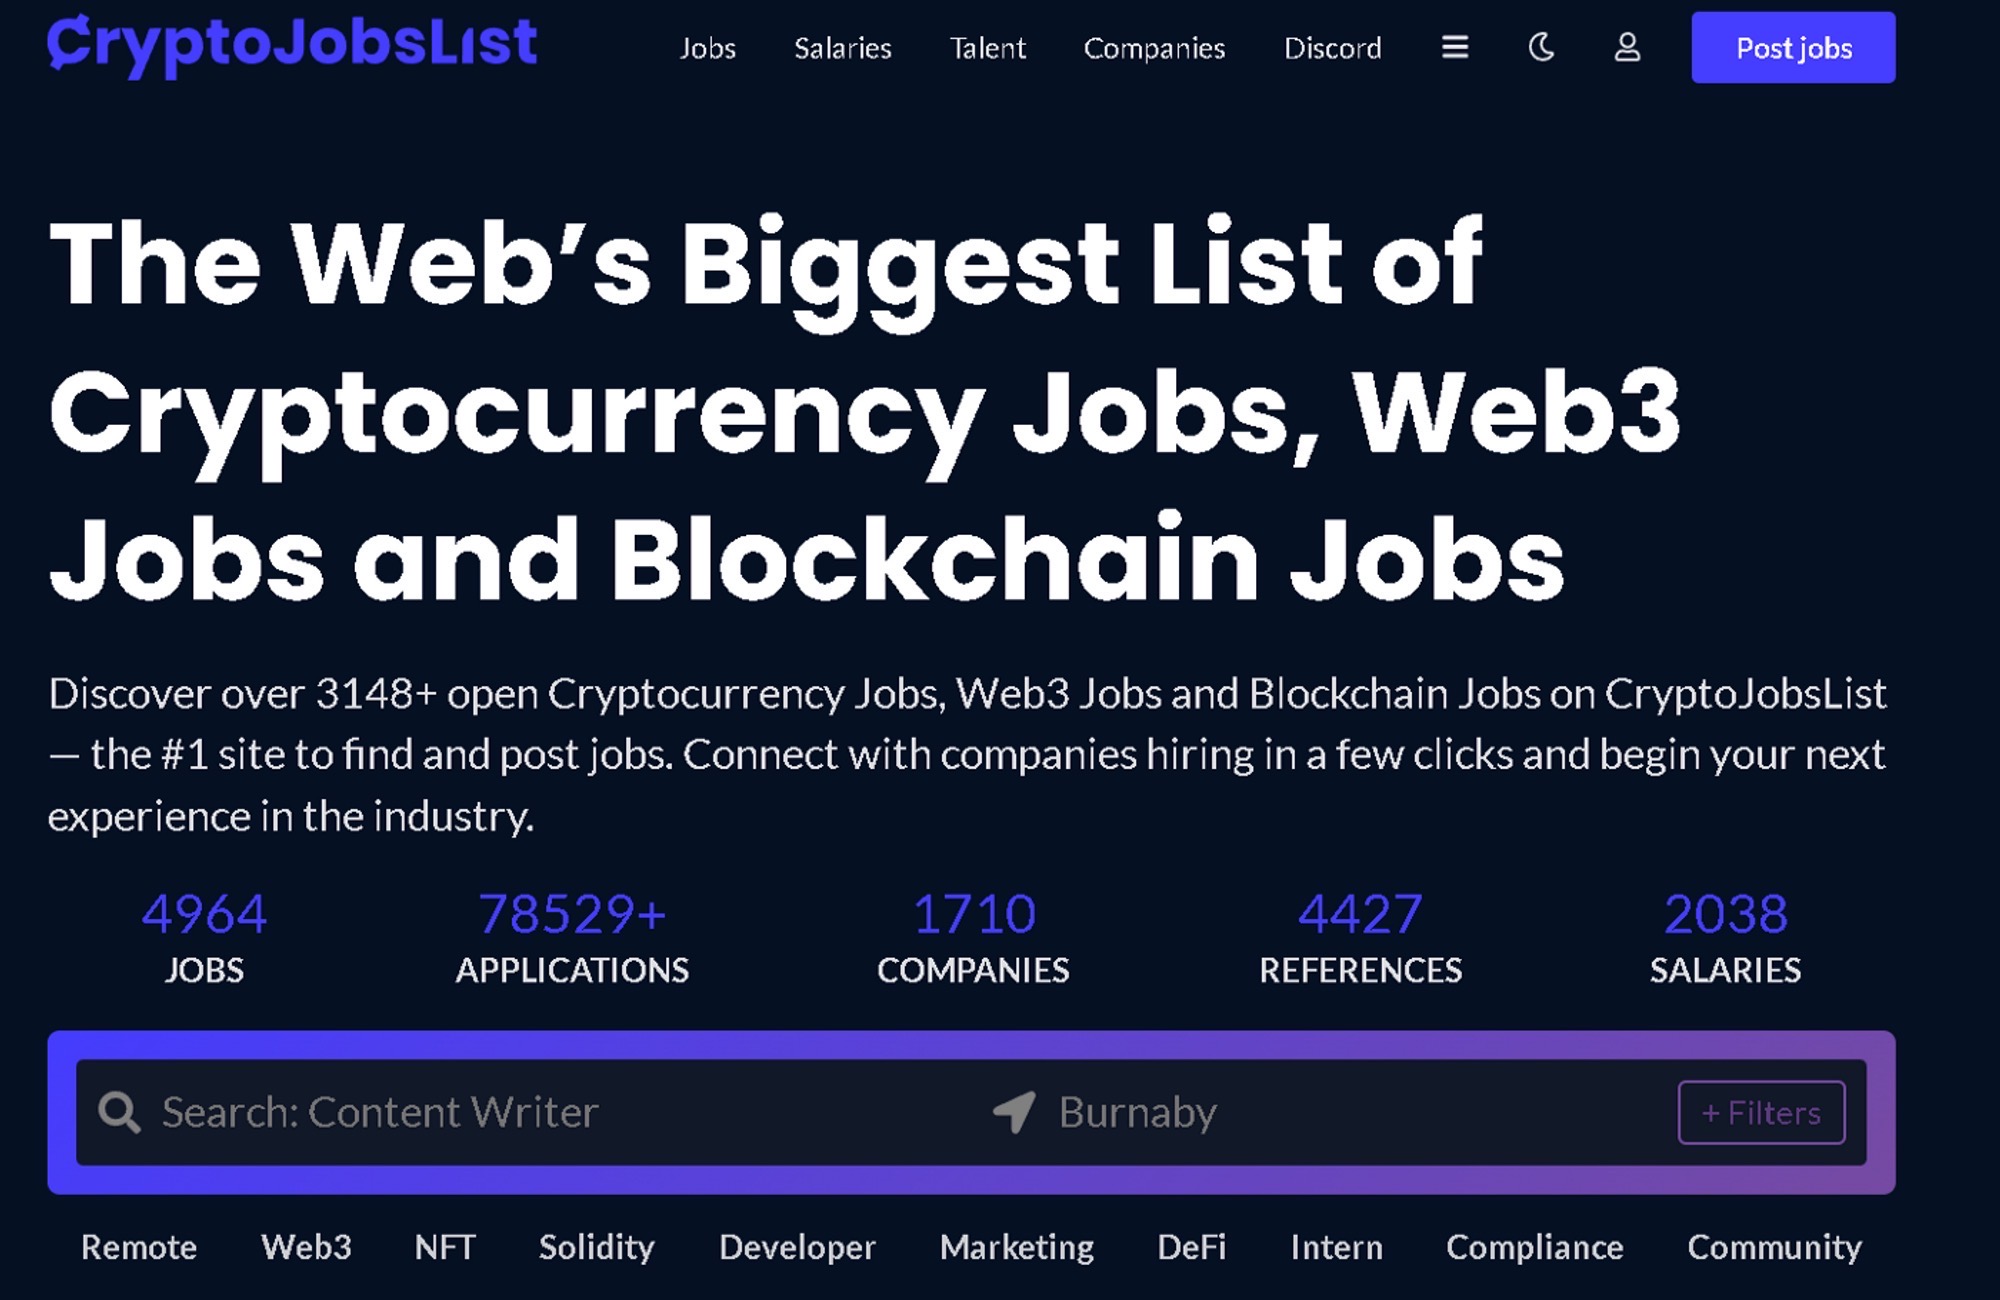
Task: Click the location arrow icon
Action: [x=1014, y=1112]
